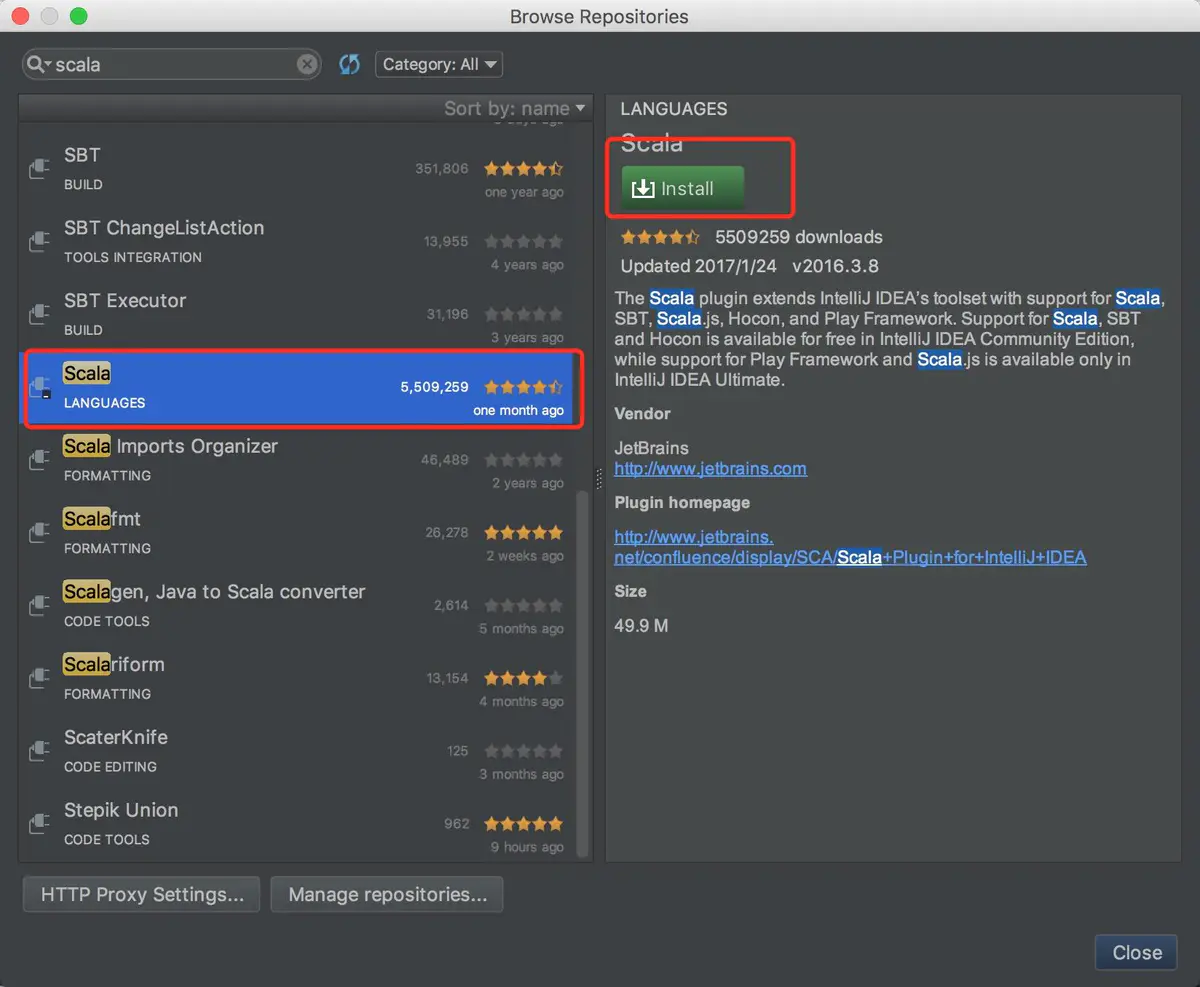Viewport: 1200px width, 987px height.
Task: Click the Scalafmt plugin icon
Action: pos(39,533)
